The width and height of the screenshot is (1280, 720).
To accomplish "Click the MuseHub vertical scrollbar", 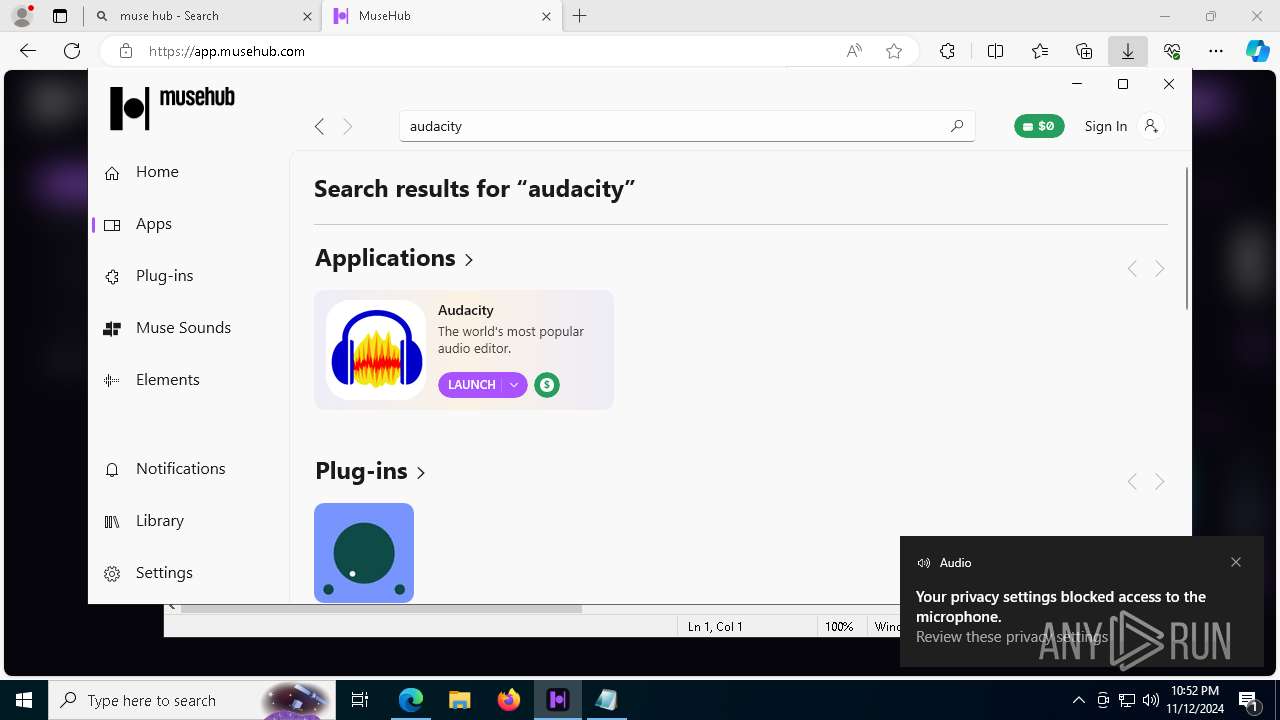I will pos(1187,238).
